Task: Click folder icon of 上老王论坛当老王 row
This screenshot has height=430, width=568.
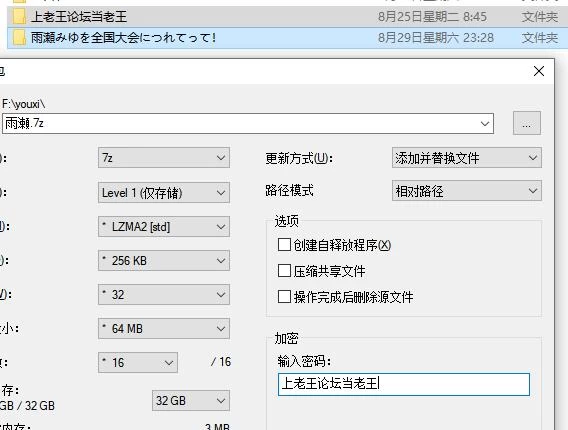Action: 19,17
